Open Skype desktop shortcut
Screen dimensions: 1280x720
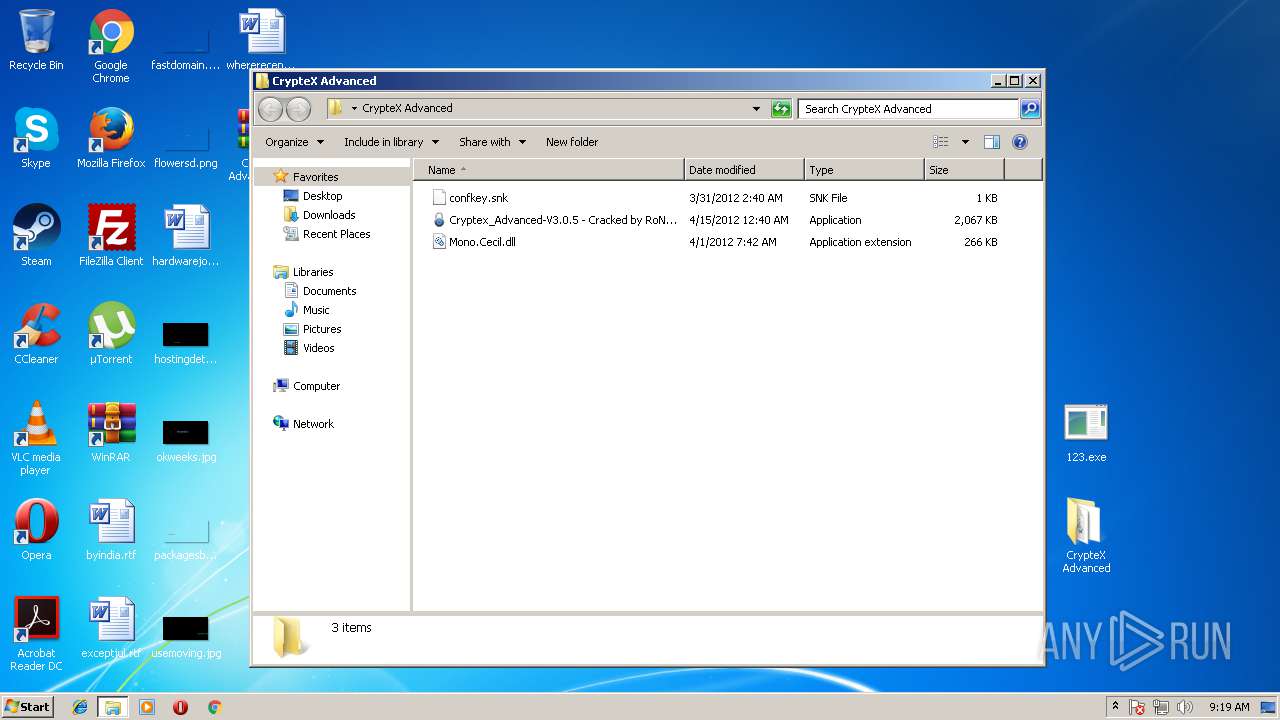(36, 138)
